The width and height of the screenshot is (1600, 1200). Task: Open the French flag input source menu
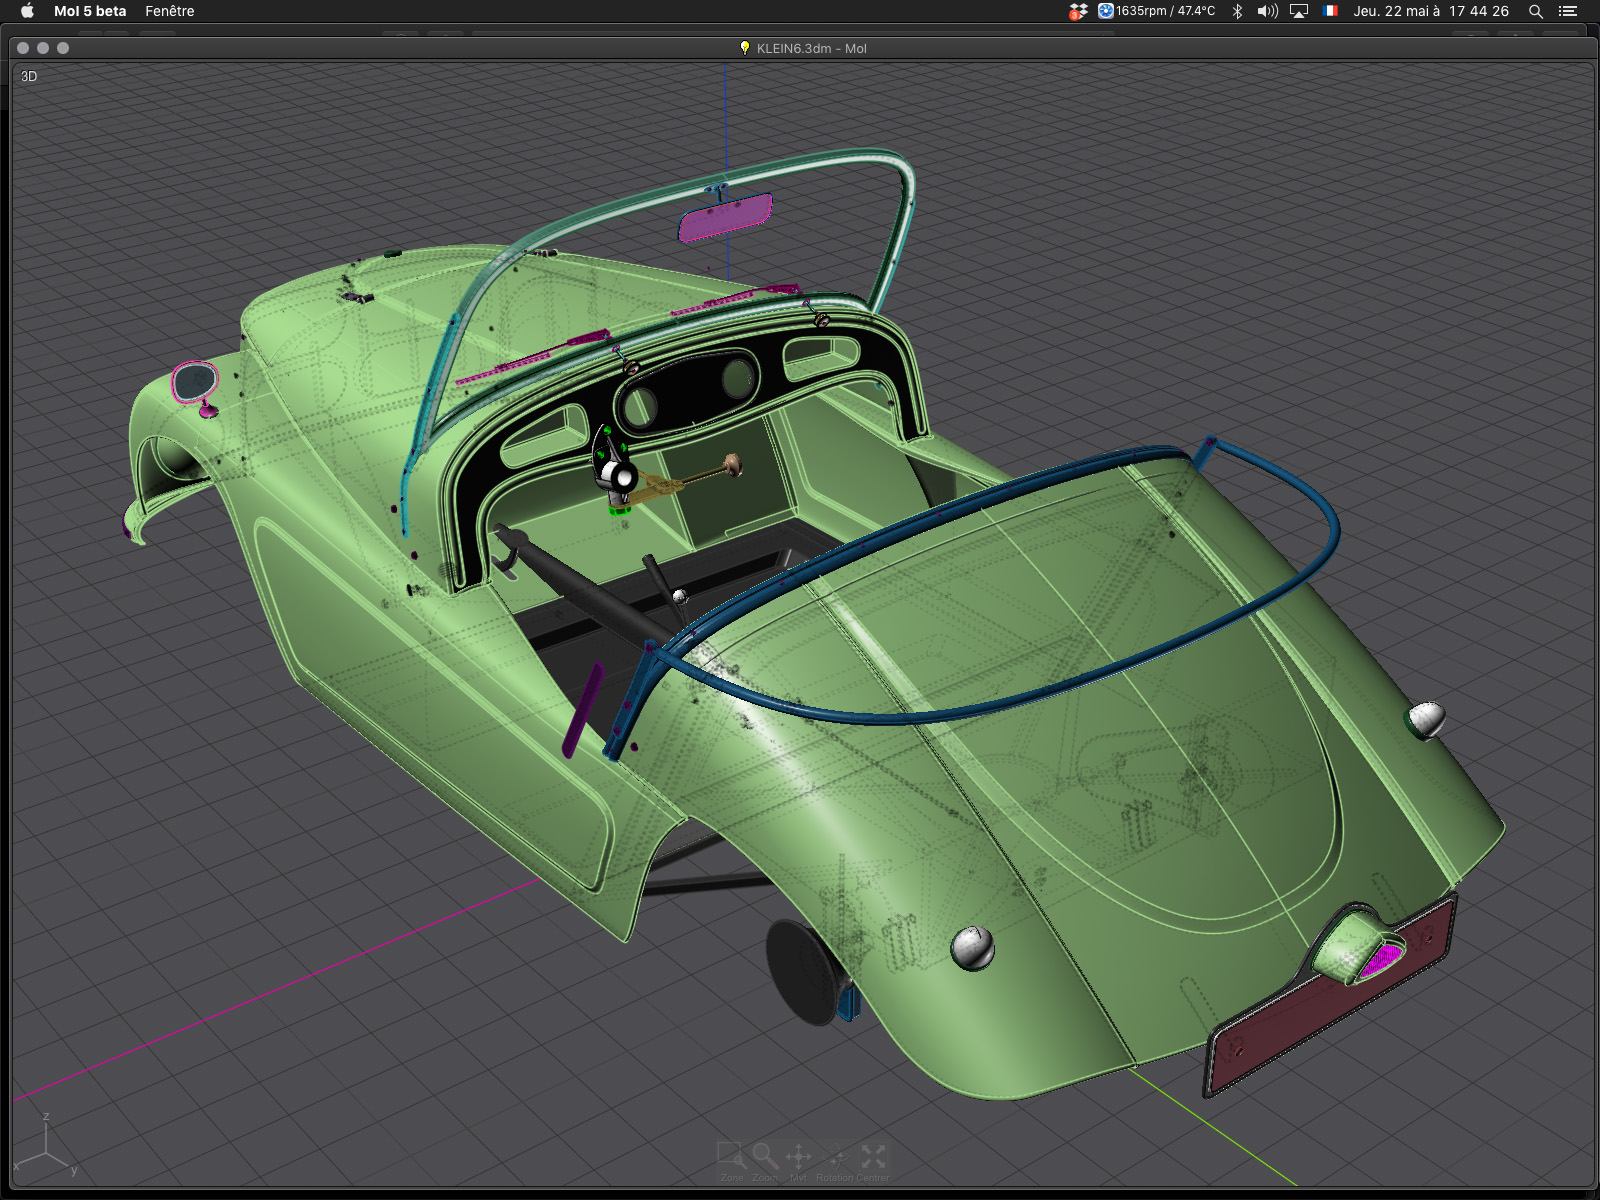tap(1330, 11)
